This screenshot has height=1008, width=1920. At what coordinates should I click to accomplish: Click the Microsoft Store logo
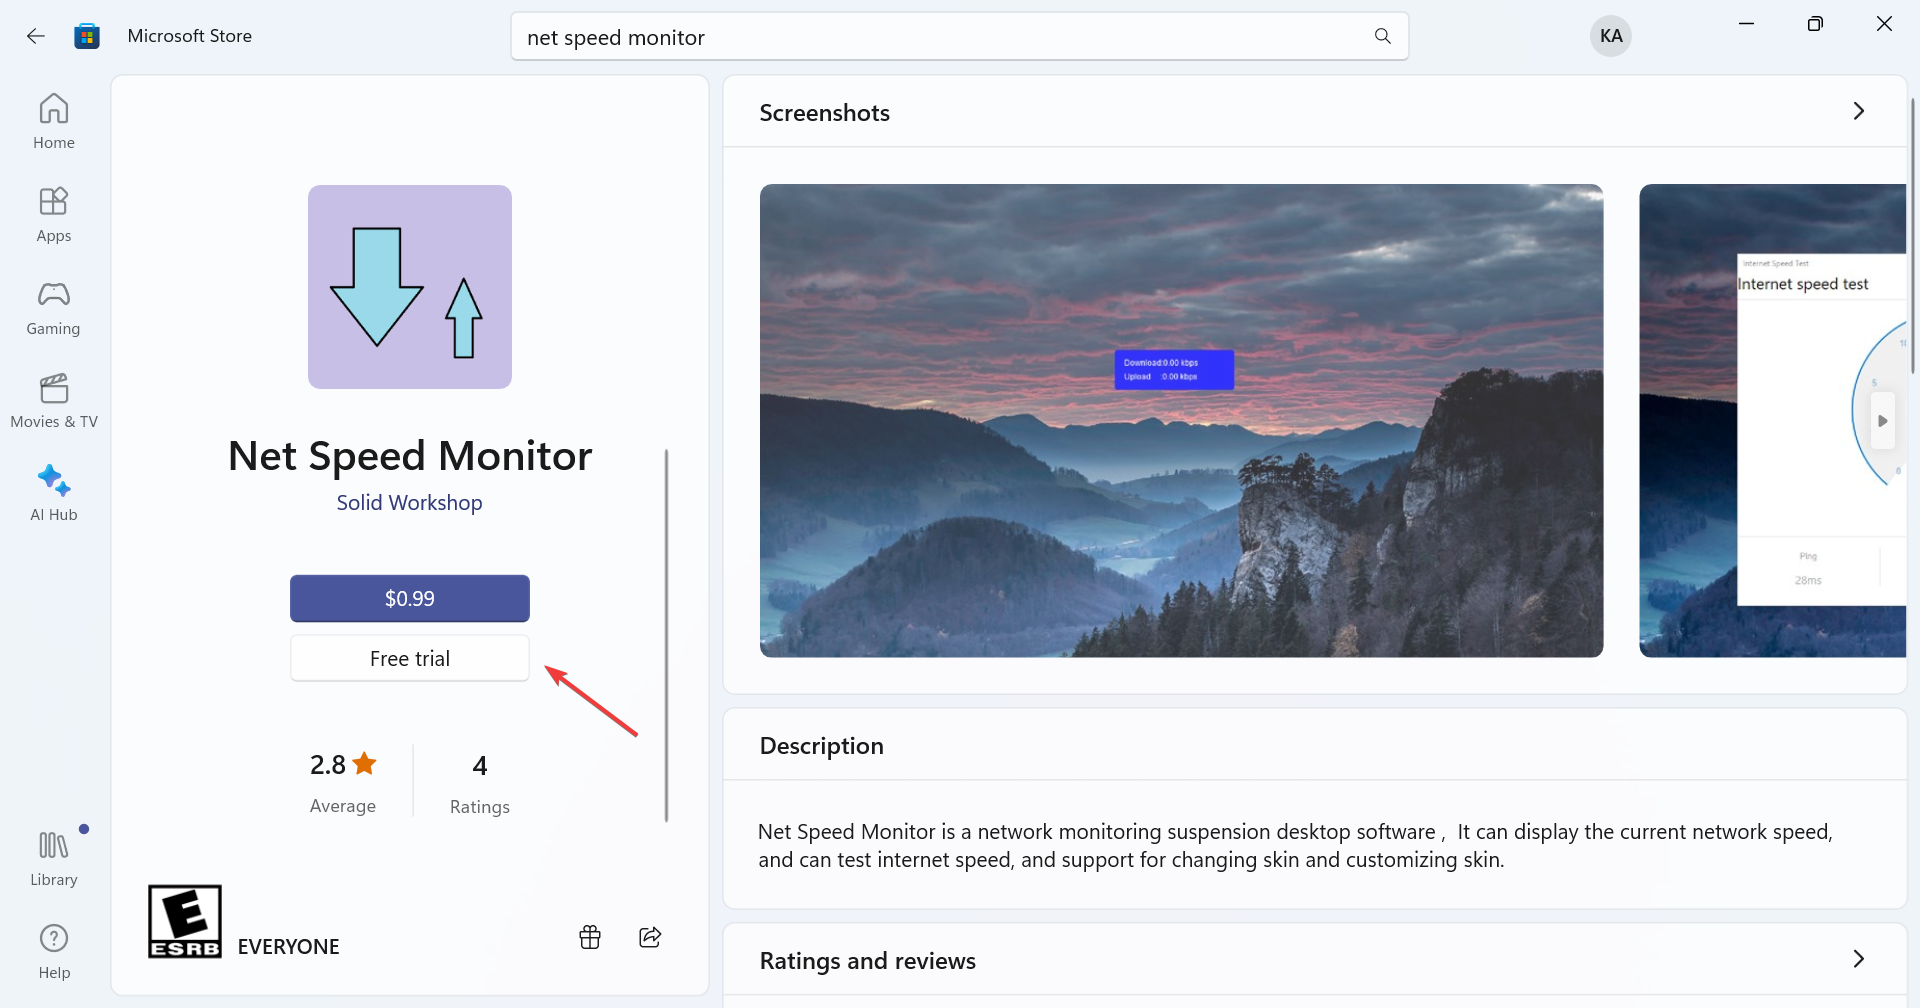click(x=87, y=35)
